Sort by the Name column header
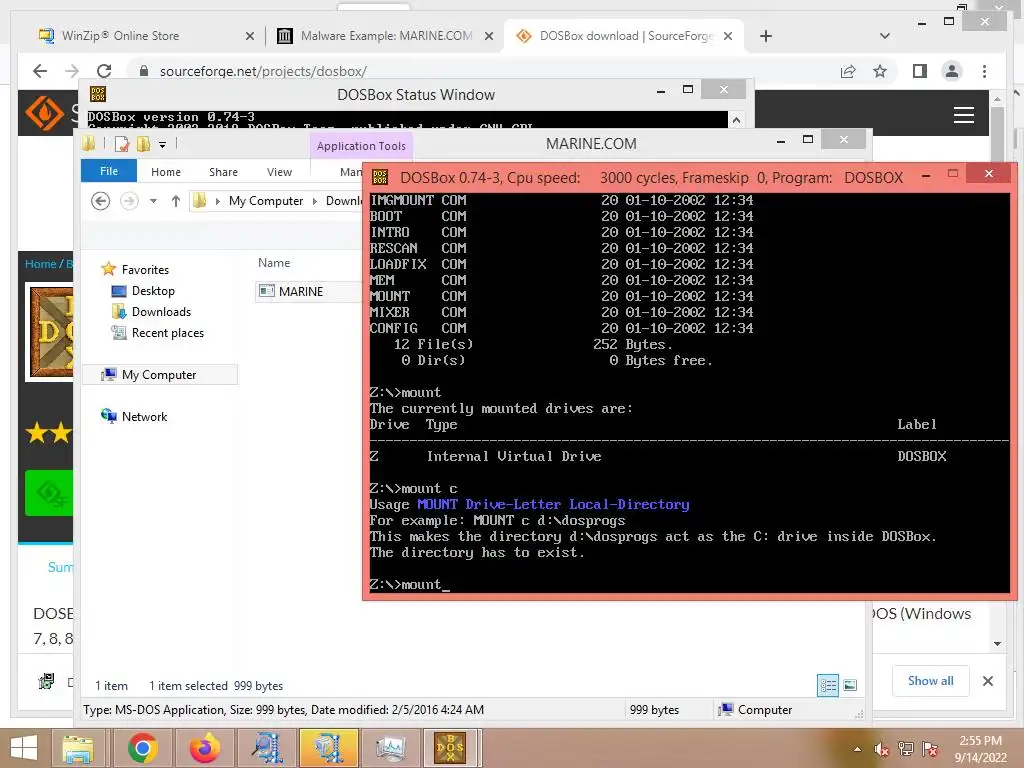 point(274,263)
